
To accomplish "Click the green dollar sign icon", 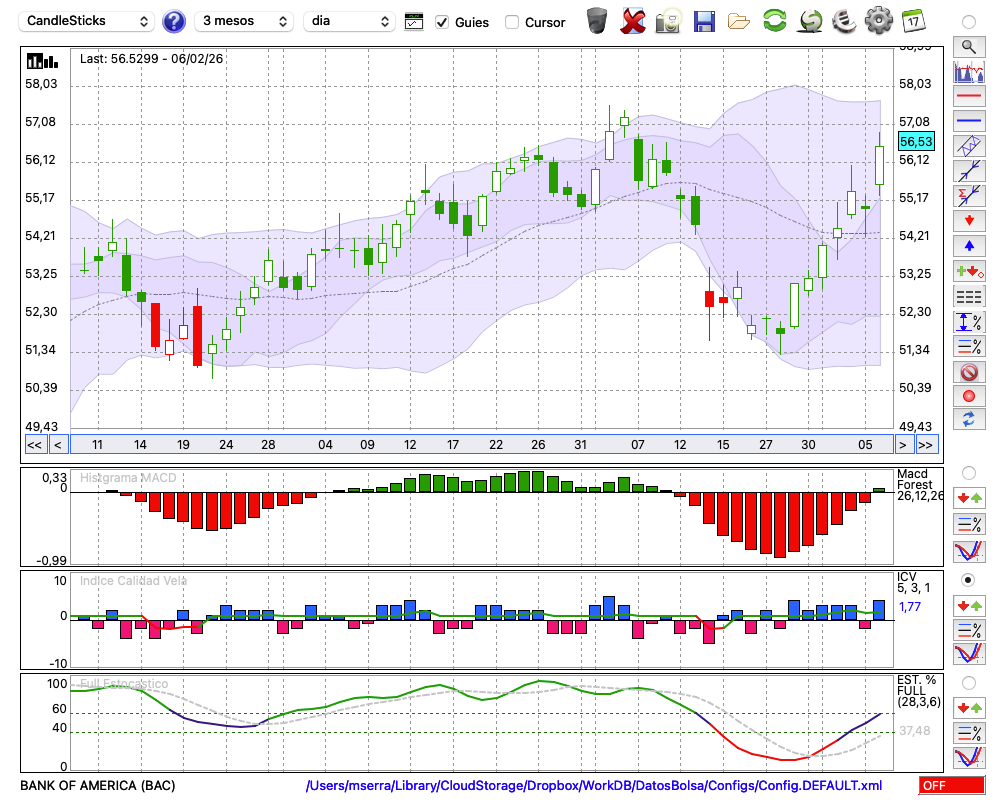I will click(810, 21).
